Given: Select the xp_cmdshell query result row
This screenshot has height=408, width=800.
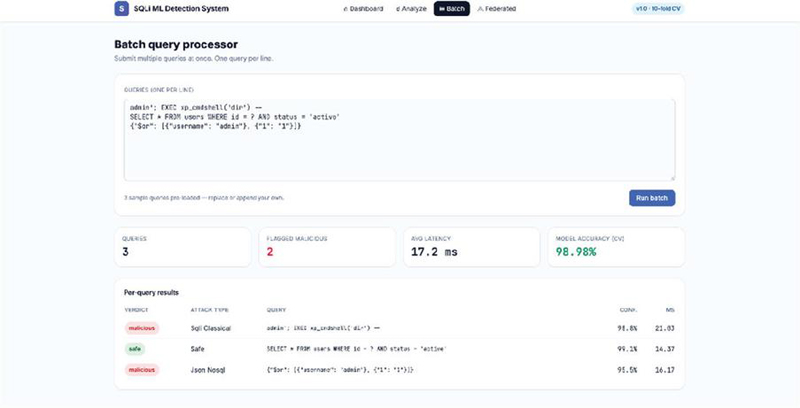Looking at the screenshot, I should tap(399, 328).
